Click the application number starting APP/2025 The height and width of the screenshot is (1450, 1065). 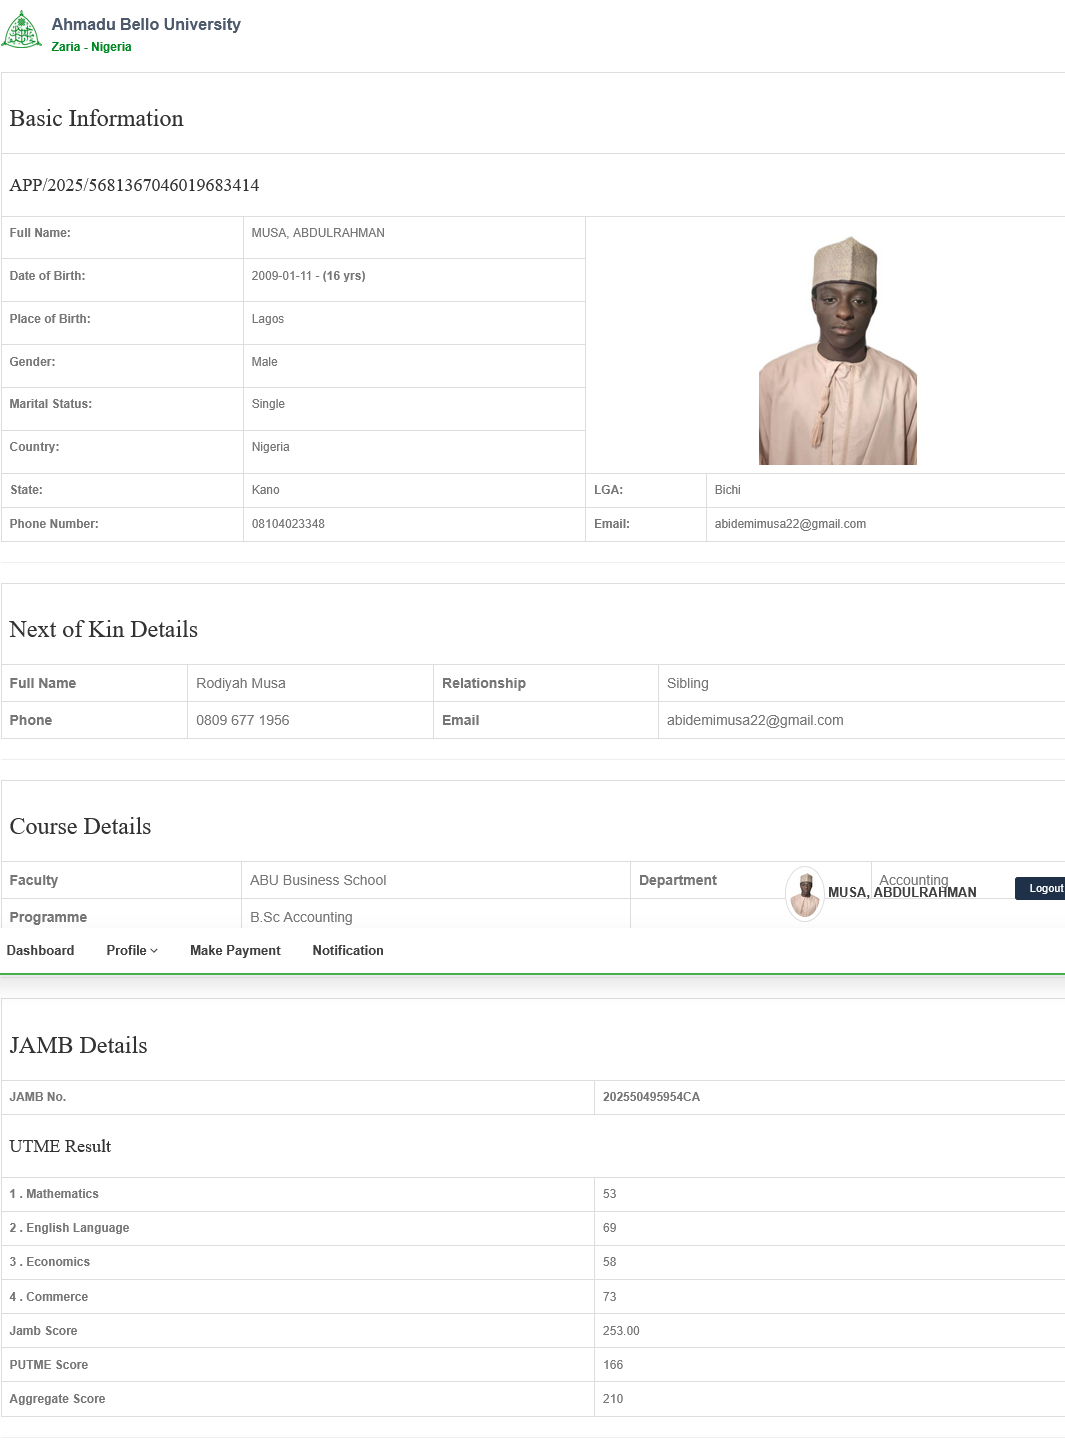134,185
